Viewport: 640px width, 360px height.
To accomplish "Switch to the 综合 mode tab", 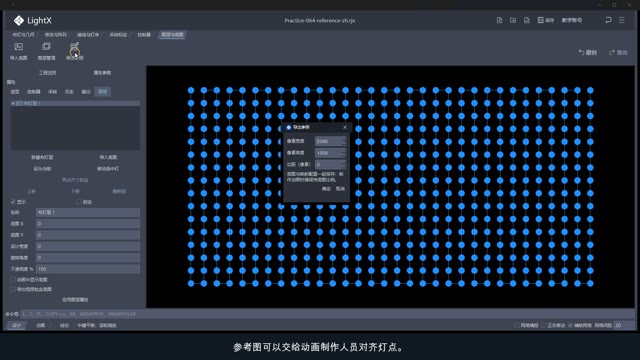I will [64, 325].
